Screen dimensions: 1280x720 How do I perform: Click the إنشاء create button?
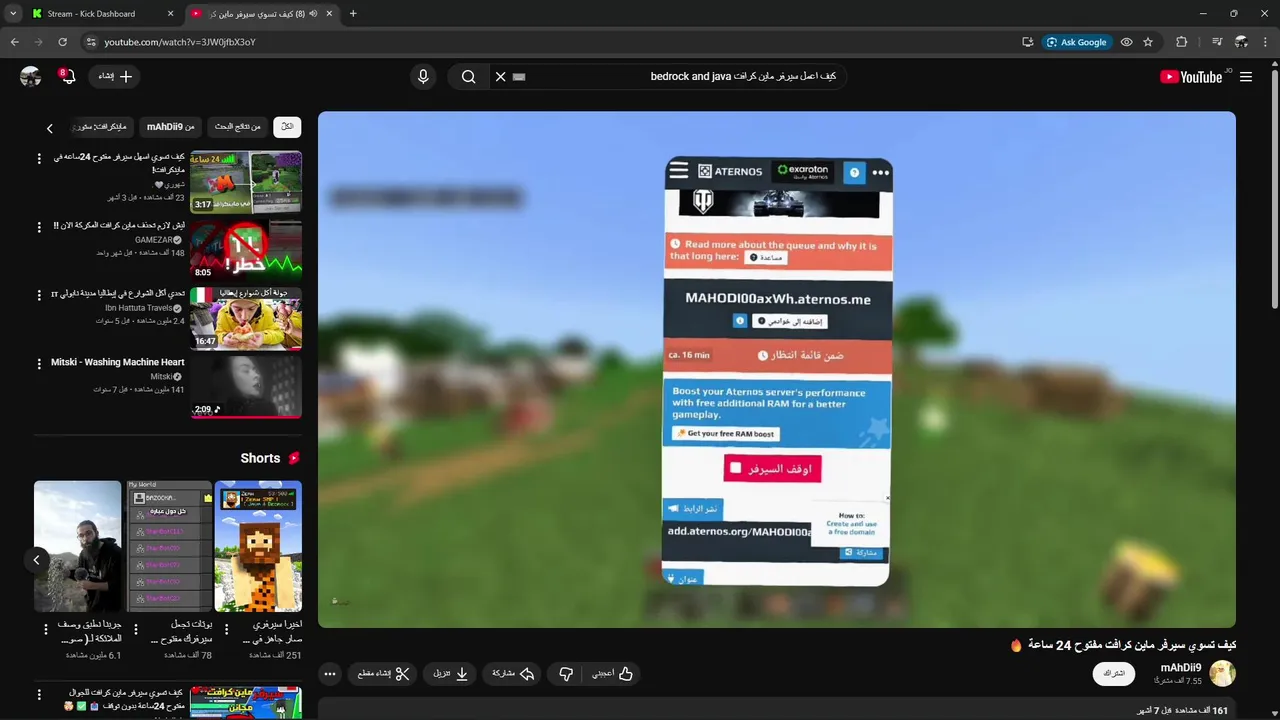pyautogui.click(x=115, y=76)
